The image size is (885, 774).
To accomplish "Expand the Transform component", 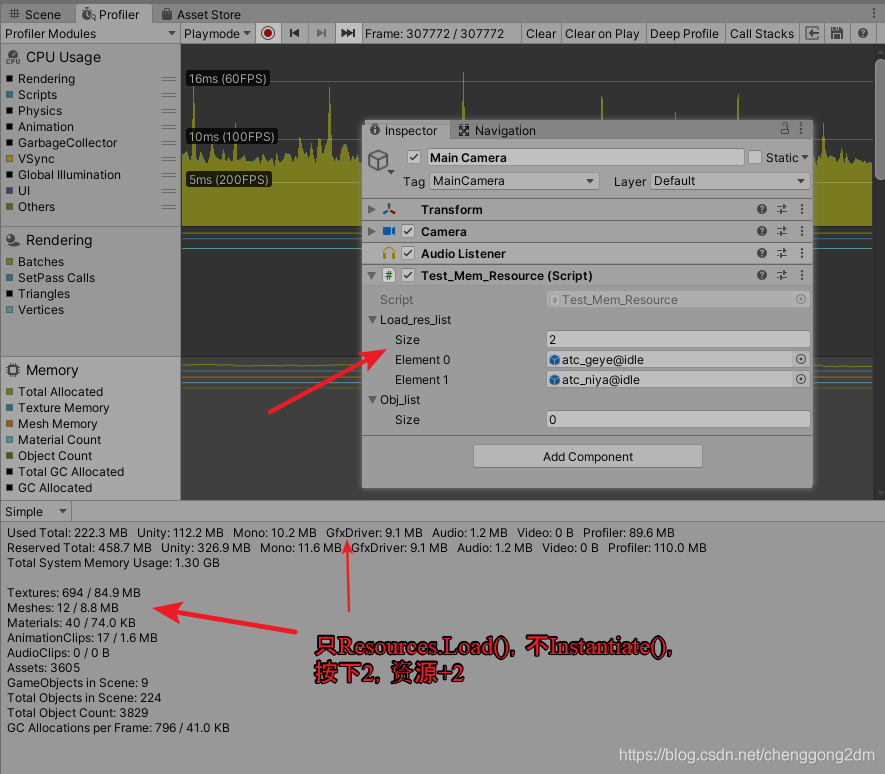I will (x=371, y=209).
